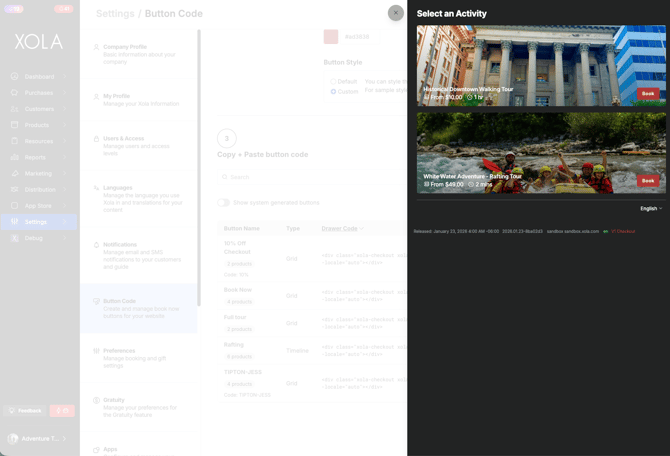This screenshot has width=670, height=456.
Task: Open the Dashboard menu item
Action: 39,76
